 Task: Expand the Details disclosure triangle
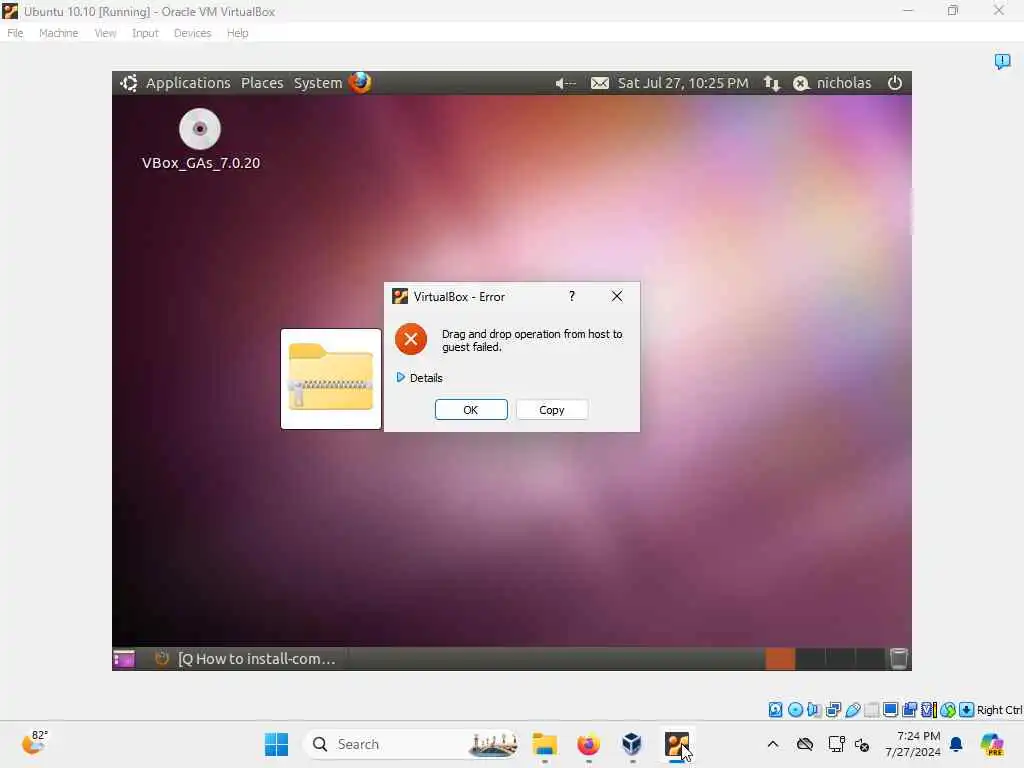point(401,377)
